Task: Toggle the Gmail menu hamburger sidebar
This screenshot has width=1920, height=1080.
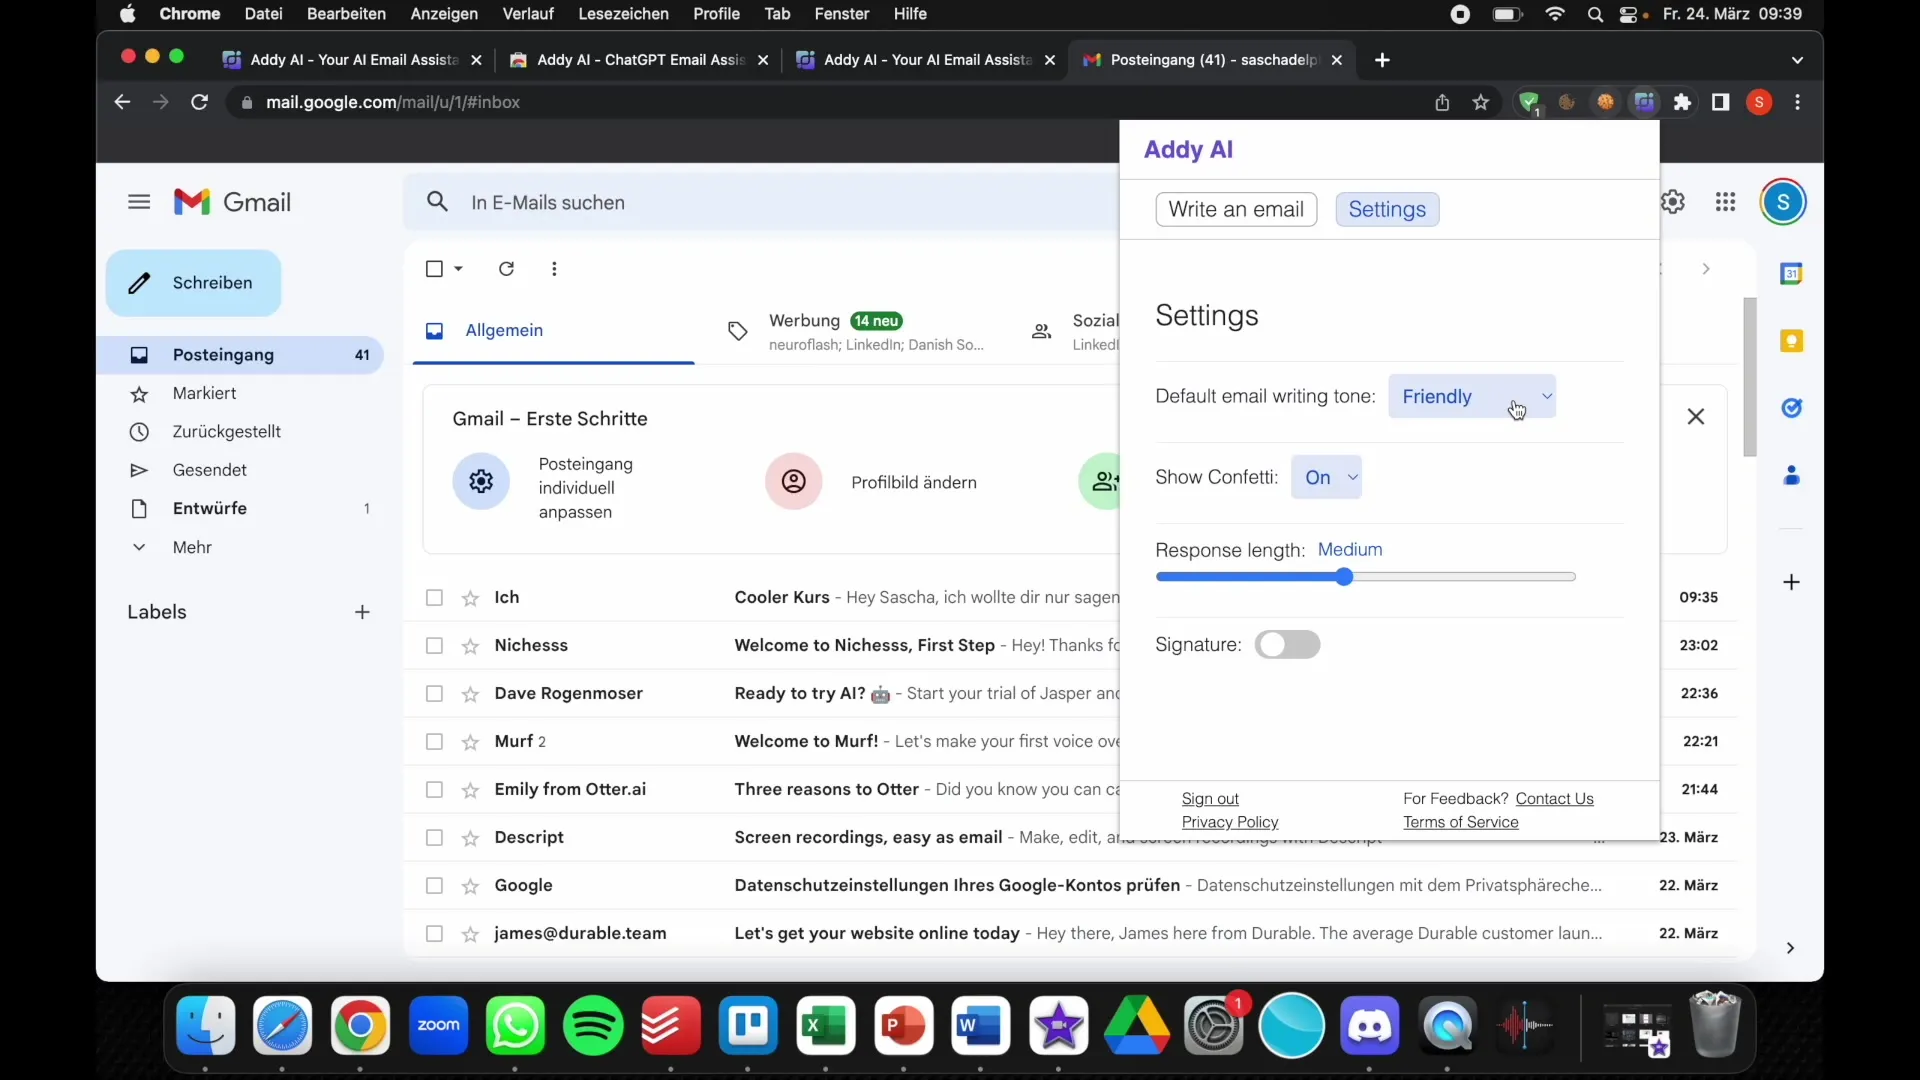Action: tap(138, 202)
